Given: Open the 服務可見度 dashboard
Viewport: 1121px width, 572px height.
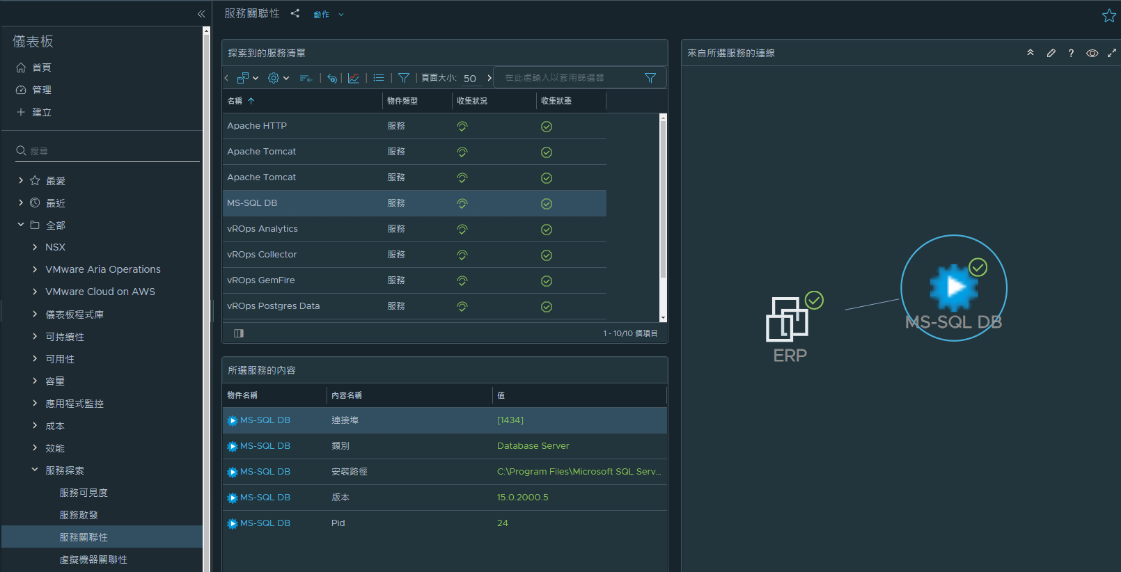Looking at the screenshot, I should 84,493.
